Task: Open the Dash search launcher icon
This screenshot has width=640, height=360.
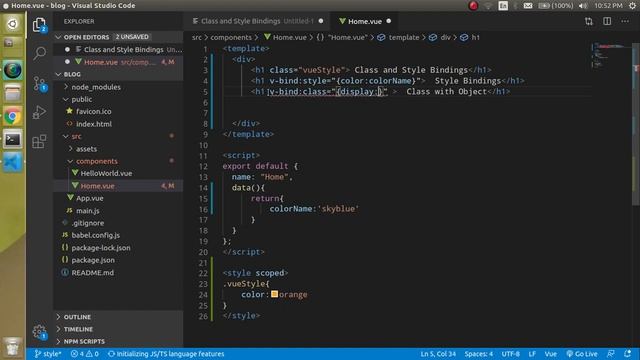Action: 12,24
